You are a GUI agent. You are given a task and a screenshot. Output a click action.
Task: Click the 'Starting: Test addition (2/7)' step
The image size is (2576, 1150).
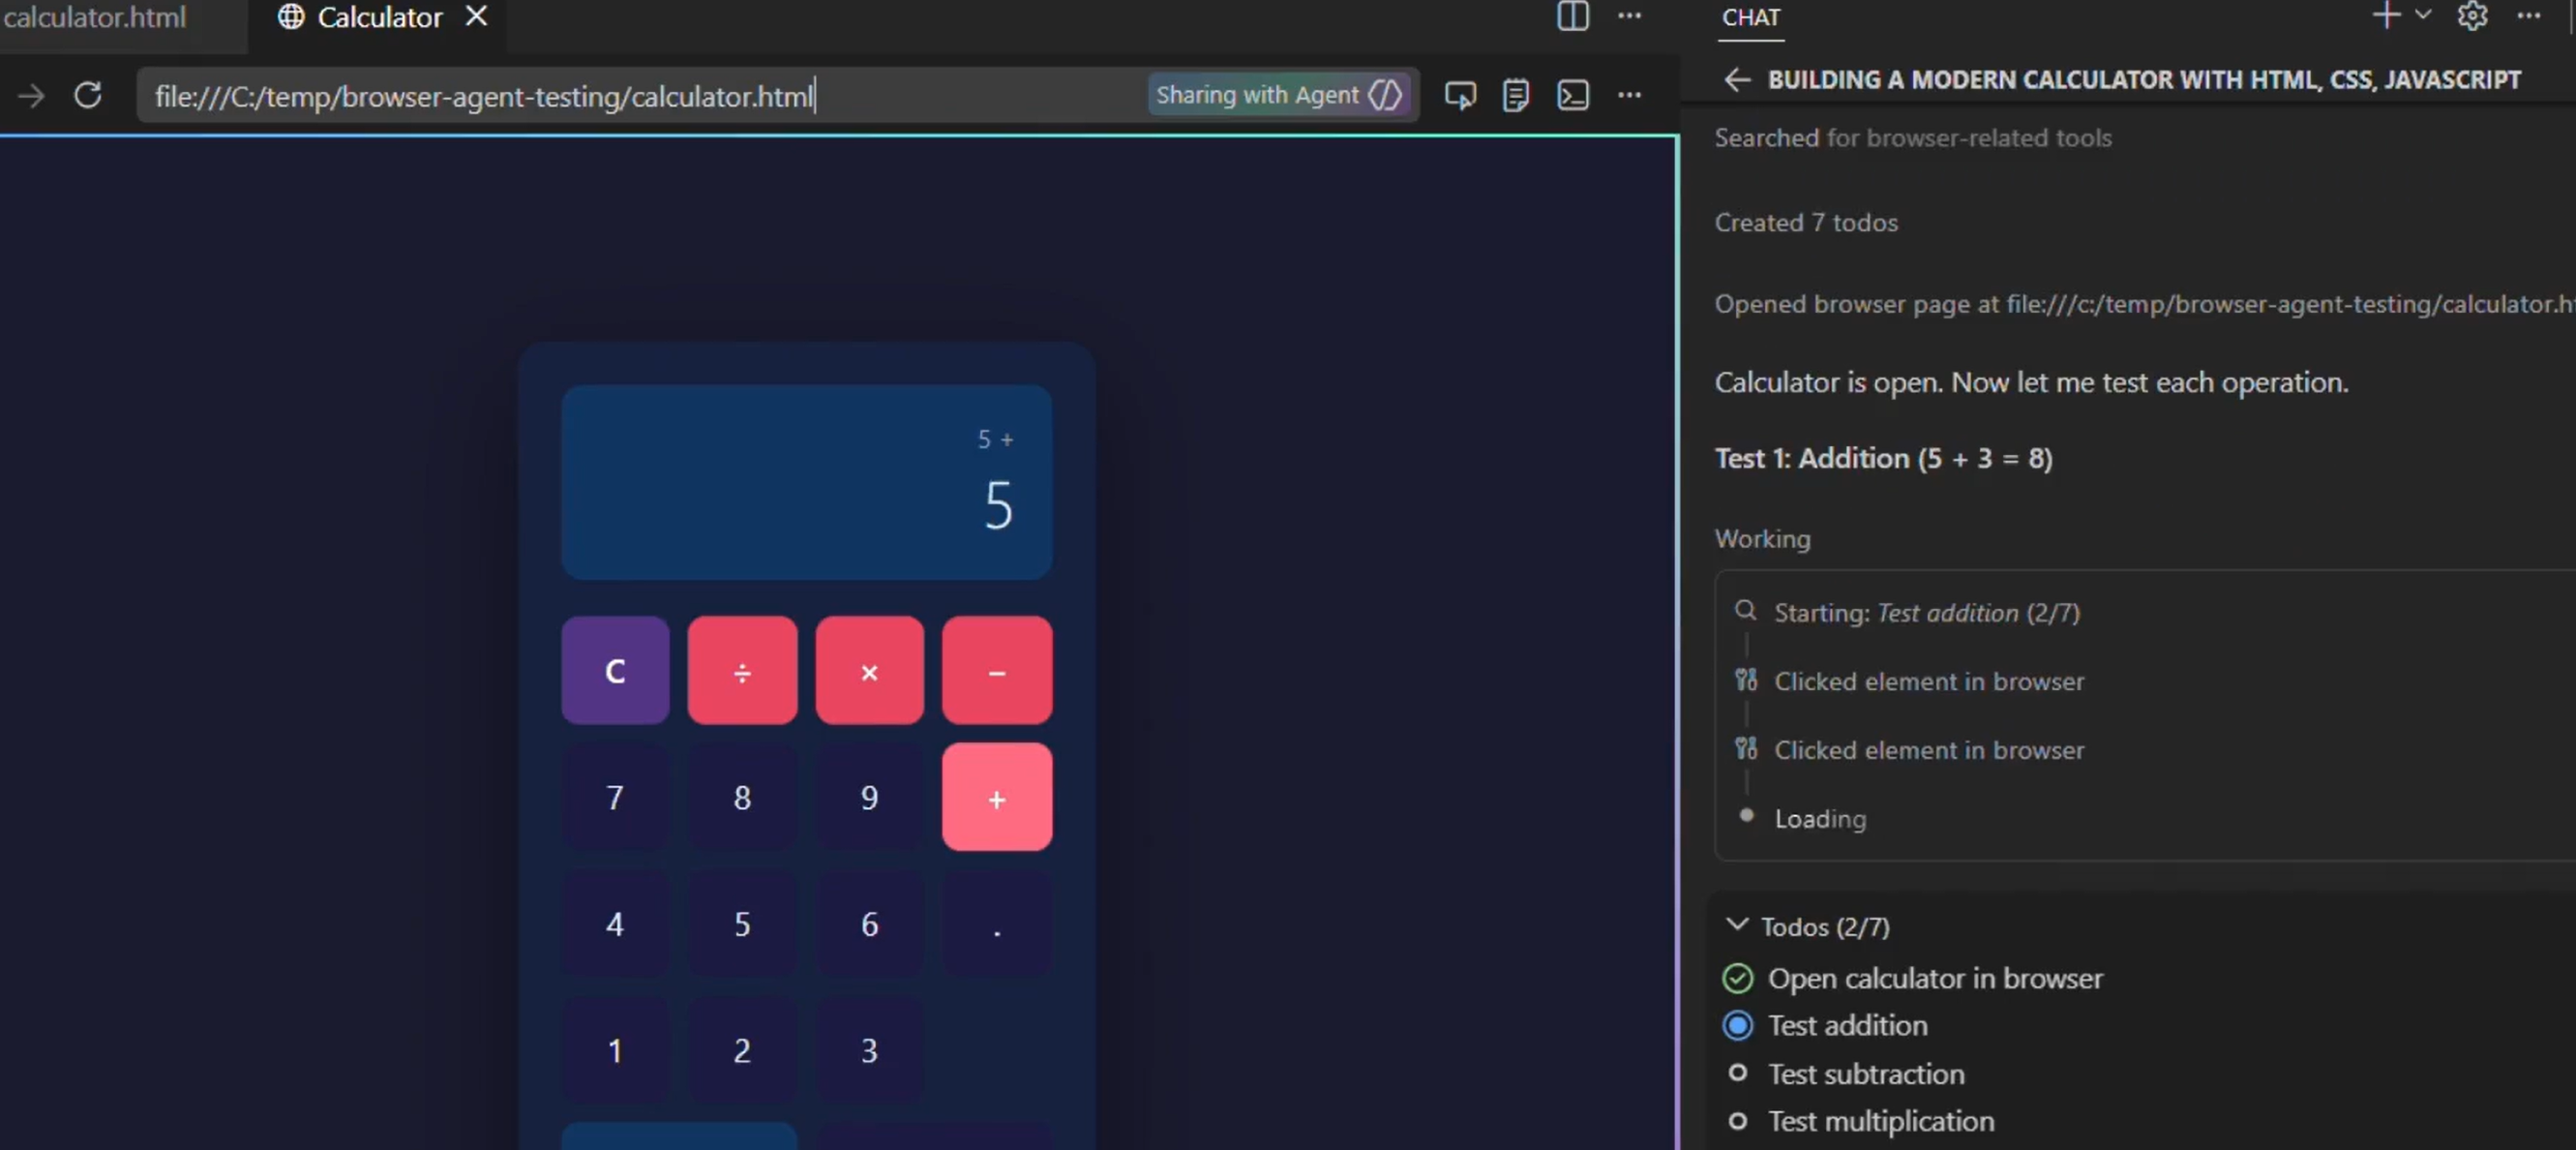(x=1926, y=612)
